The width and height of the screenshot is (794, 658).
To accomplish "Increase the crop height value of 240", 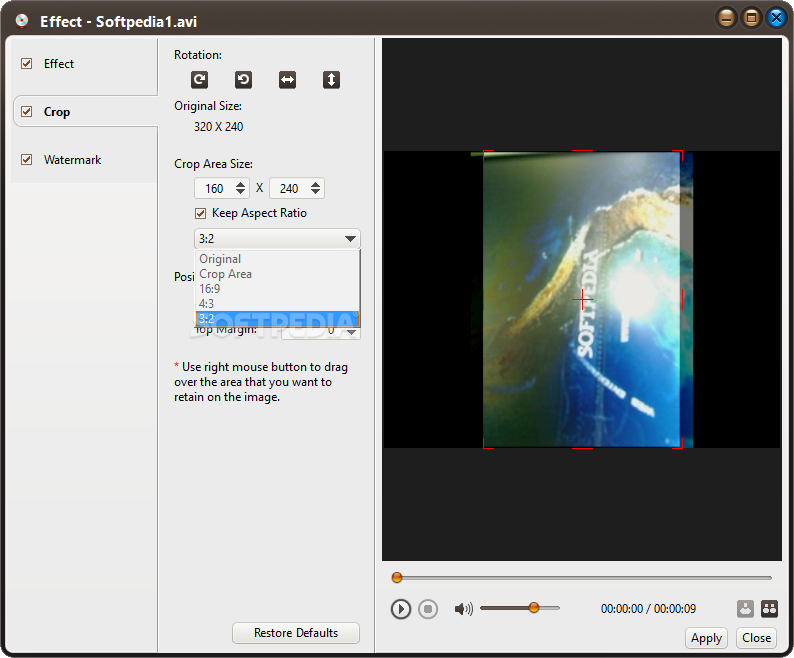I will pyautogui.click(x=315, y=184).
